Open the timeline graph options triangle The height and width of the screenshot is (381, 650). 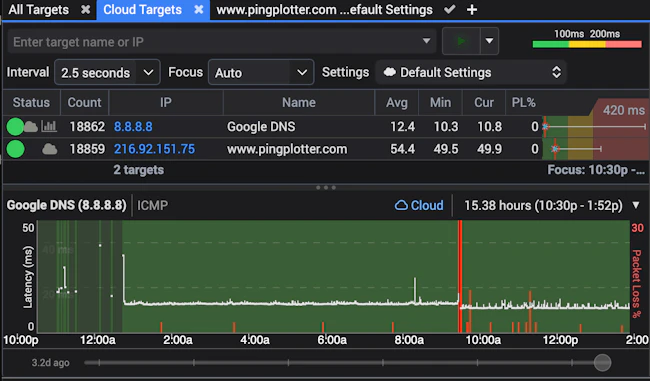(x=636, y=205)
